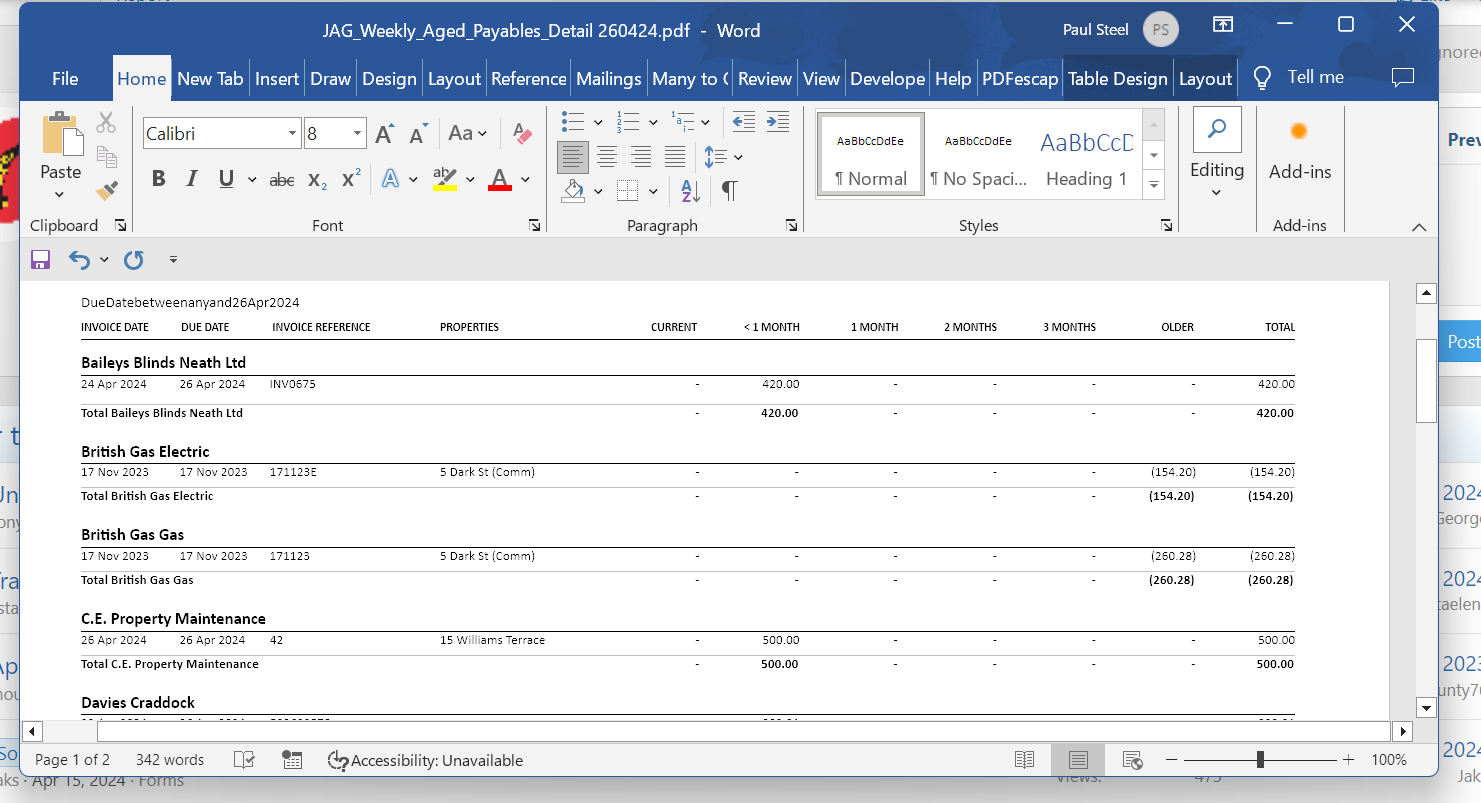Click the Multilevel list icon
Viewport: 1481px width, 803px height.
pyautogui.click(x=682, y=122)
